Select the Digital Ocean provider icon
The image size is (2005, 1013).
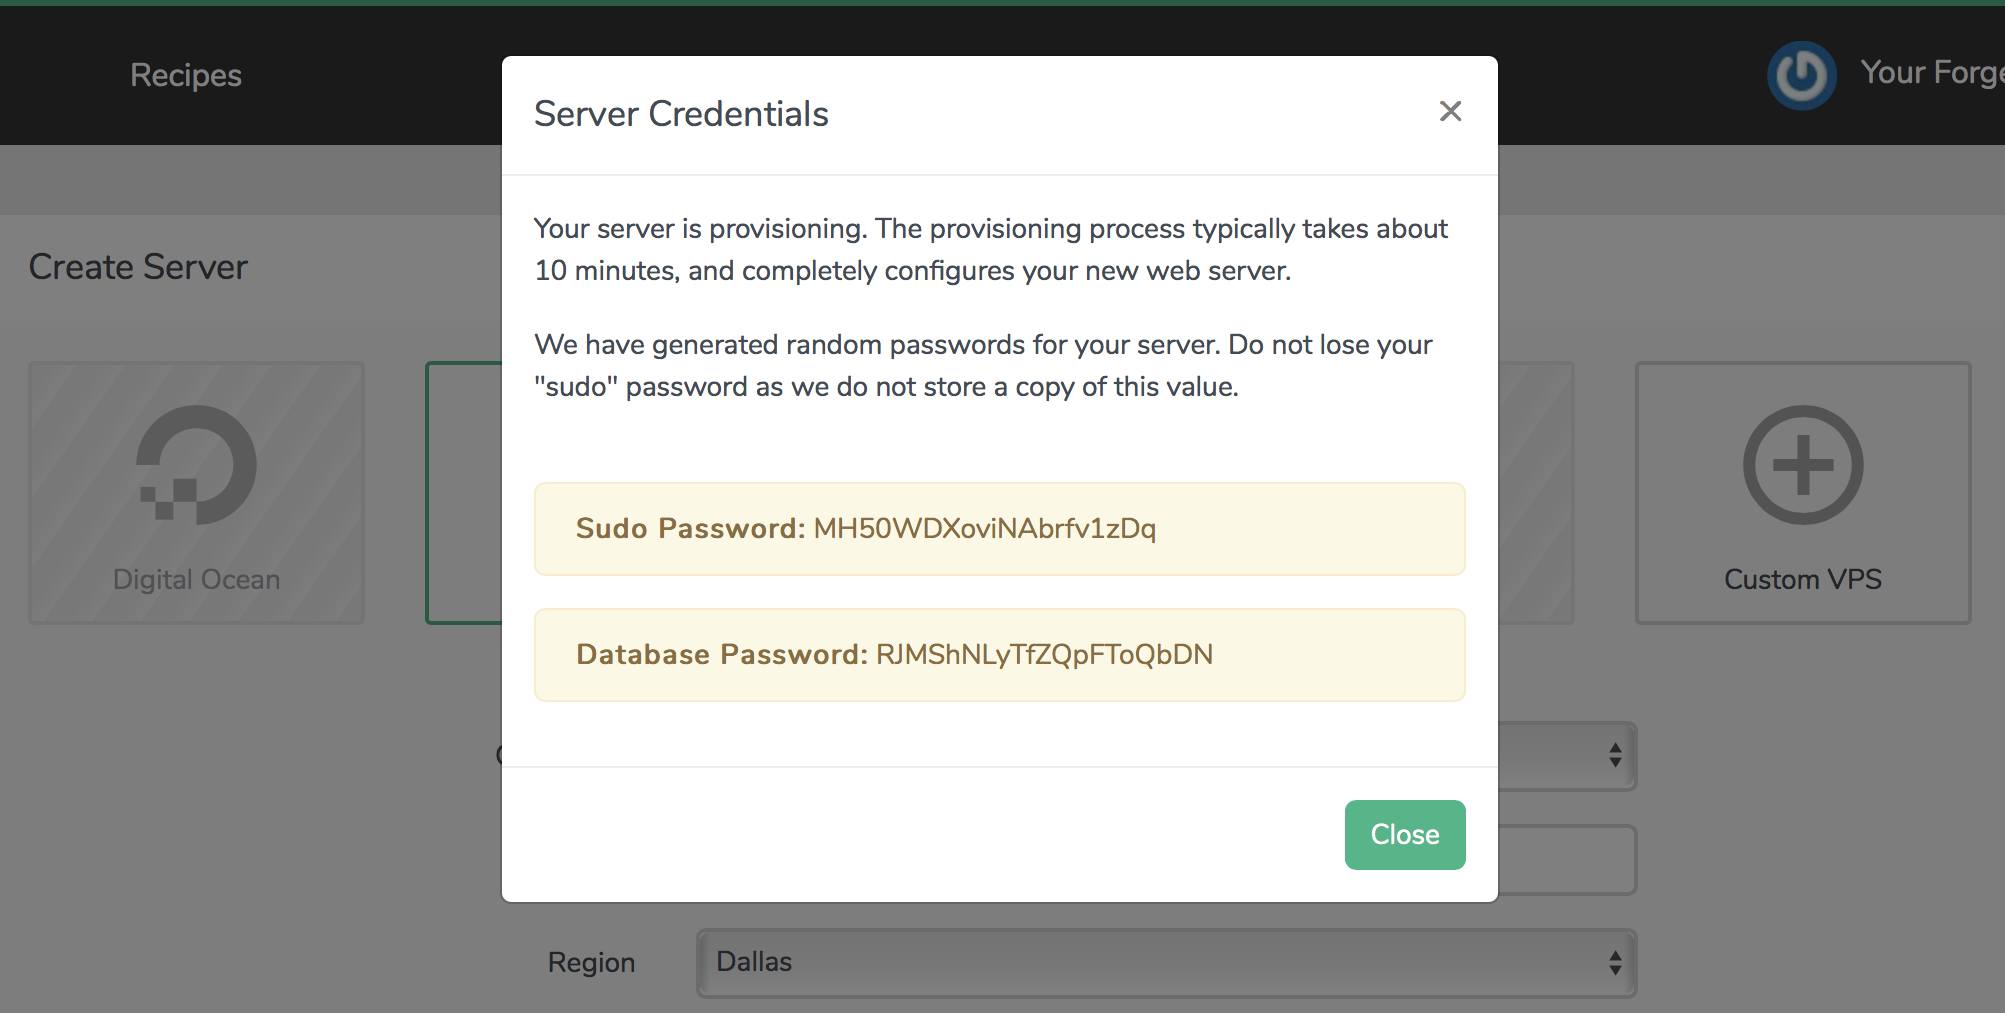click(x=196, y=465)
